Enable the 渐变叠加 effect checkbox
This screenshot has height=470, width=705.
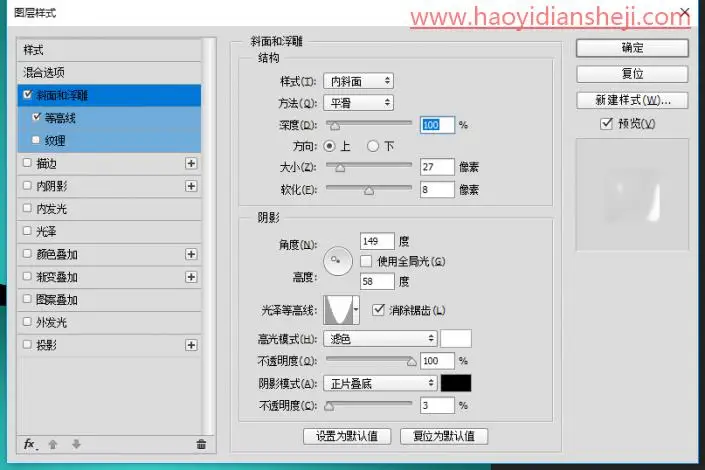point(27,276)
